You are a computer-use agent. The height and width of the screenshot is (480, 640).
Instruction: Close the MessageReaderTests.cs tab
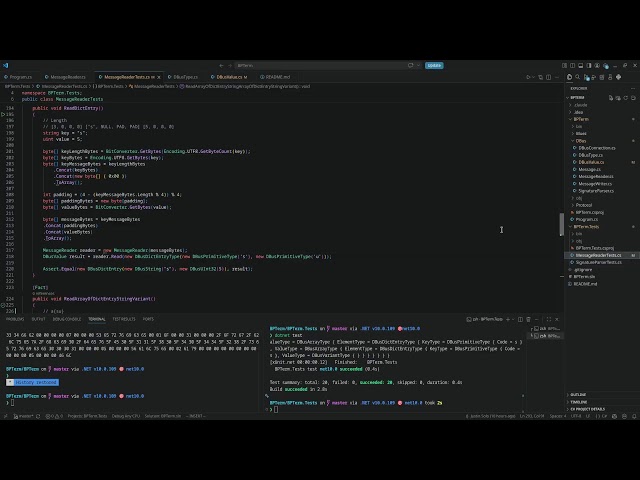(x=159, y=77)
